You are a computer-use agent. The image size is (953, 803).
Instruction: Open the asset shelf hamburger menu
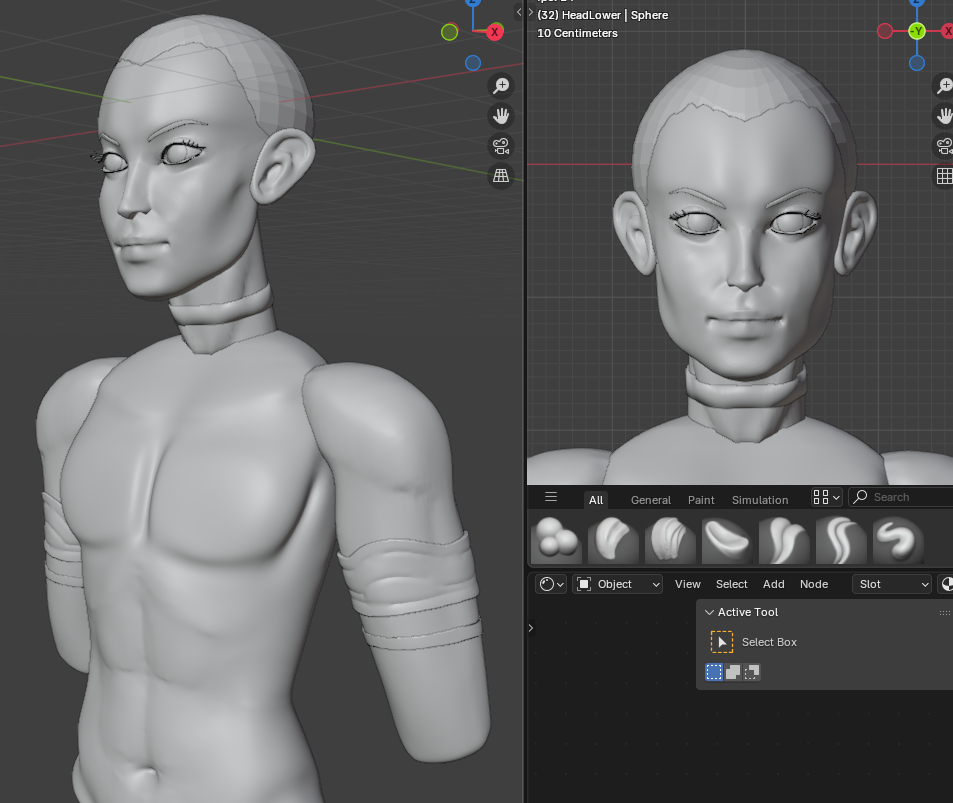tap(550, 497)
